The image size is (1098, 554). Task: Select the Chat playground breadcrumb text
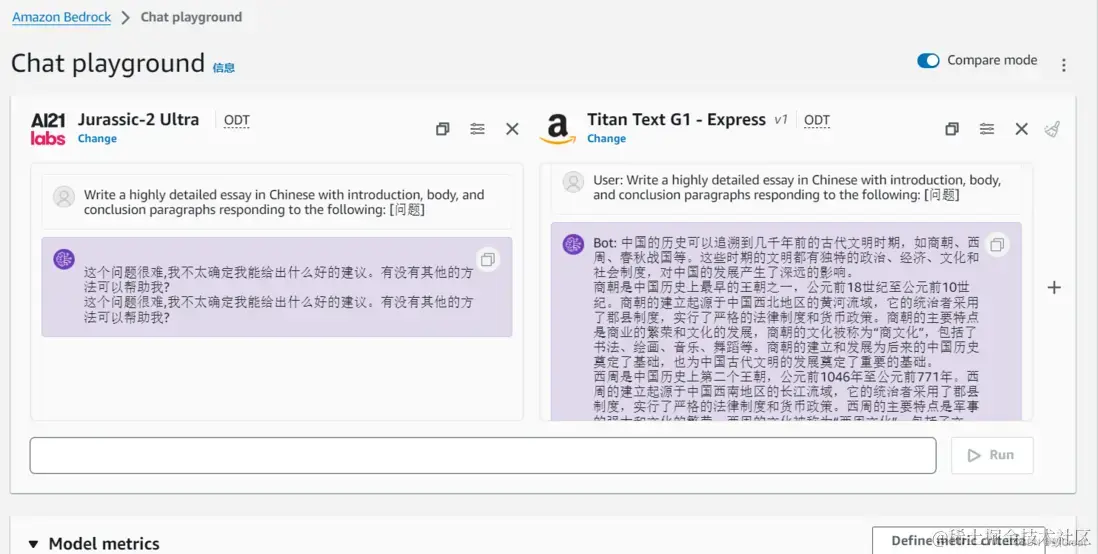click(191, 18)
